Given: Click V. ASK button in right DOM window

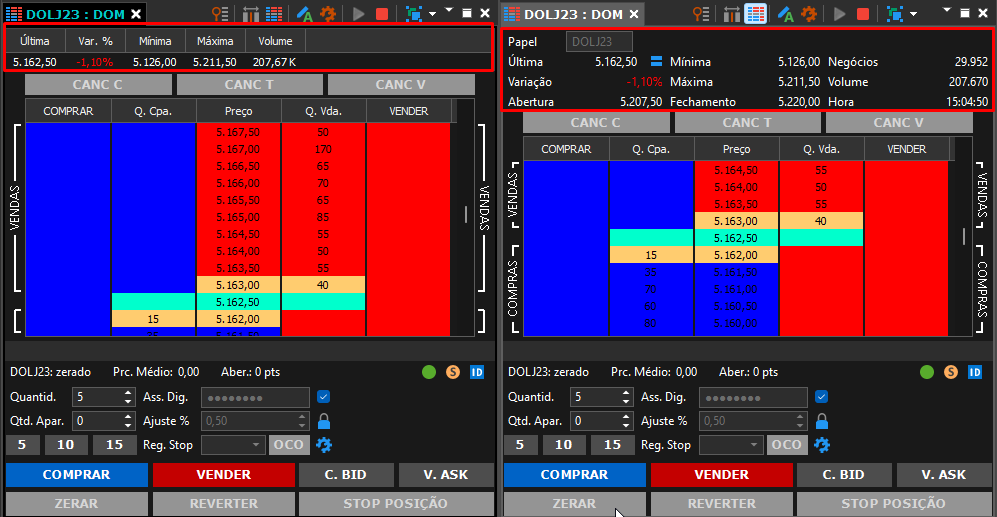Looking at the screenshot, I should pyautogui.click(x=943, y=474).
